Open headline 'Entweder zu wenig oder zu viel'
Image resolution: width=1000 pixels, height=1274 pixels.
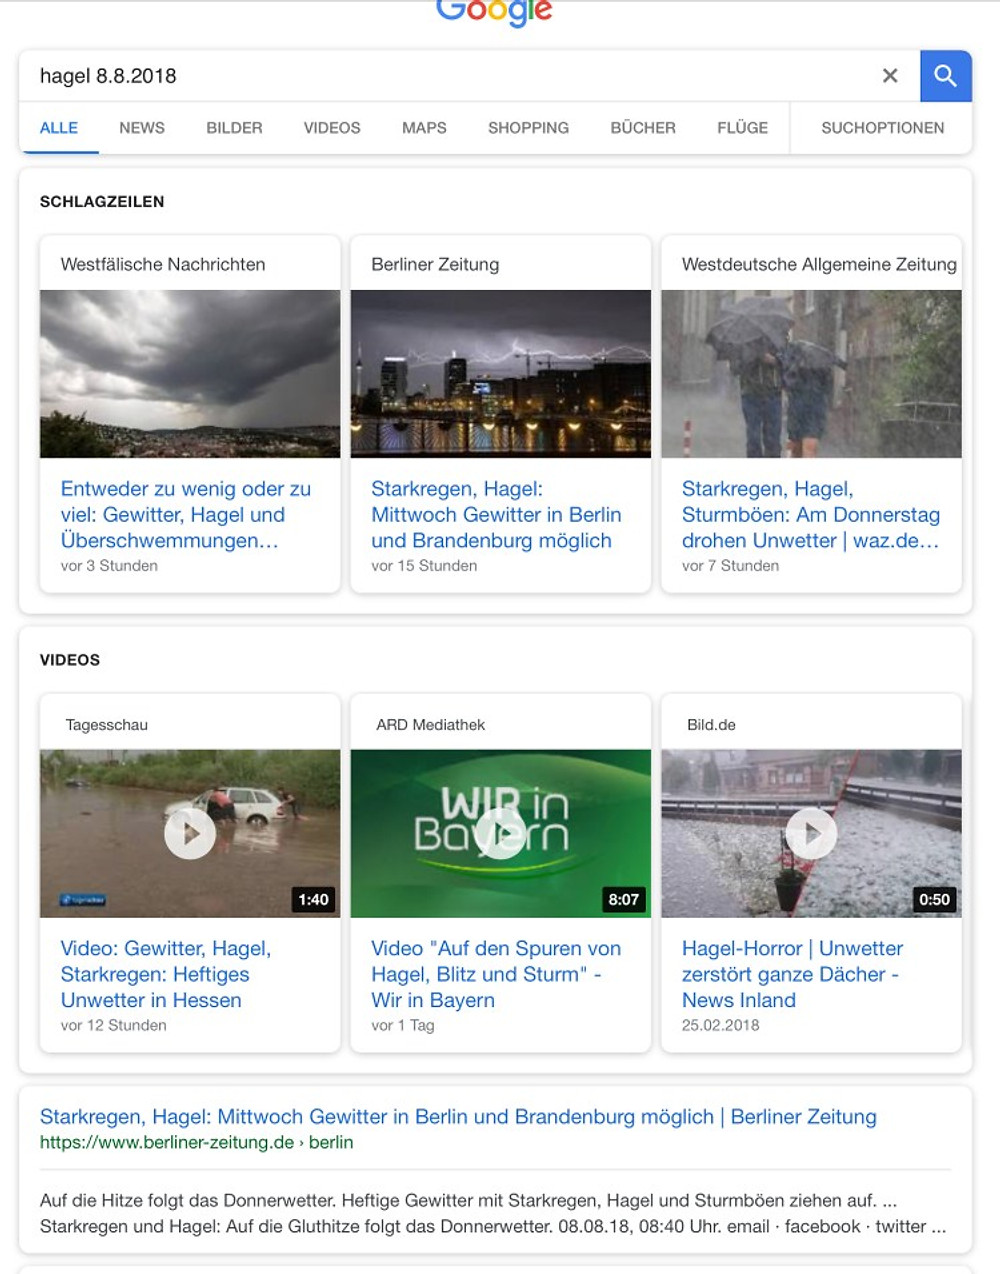point(186,515)
